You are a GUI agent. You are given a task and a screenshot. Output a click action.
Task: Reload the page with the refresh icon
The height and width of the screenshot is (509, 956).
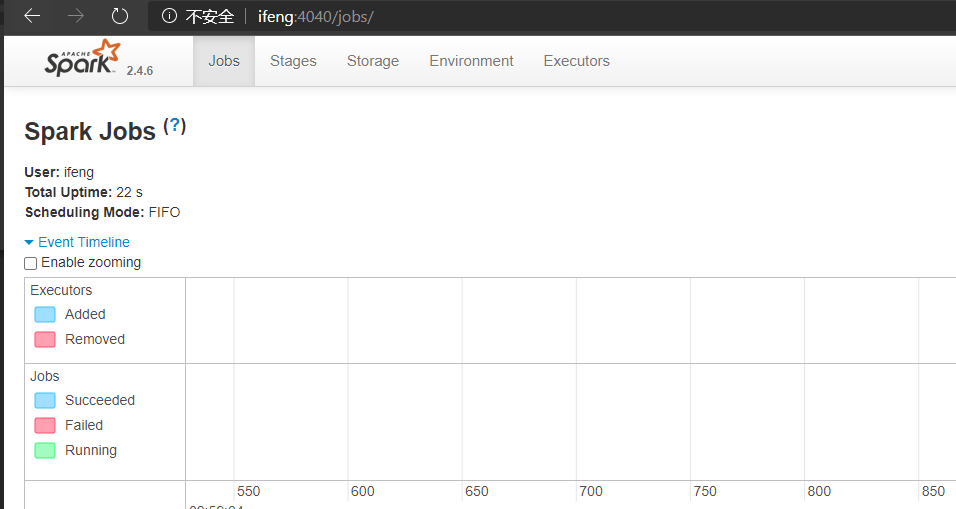[120, 16]
